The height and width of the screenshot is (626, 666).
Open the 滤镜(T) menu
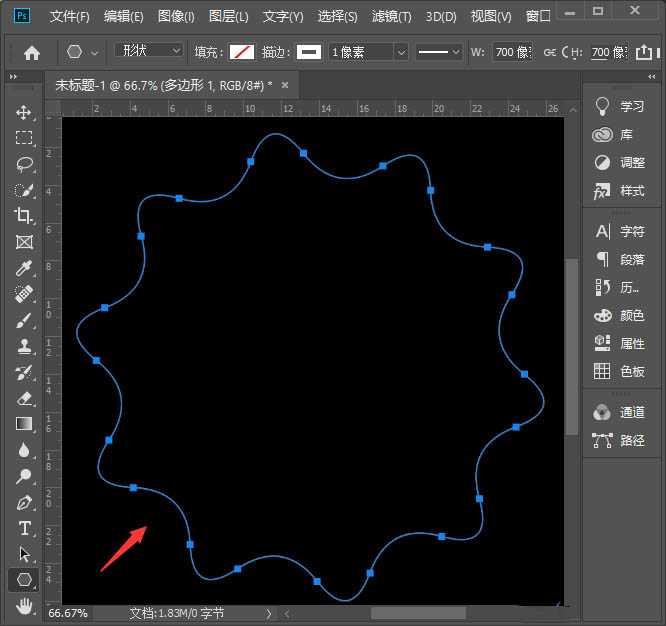click(392, 17)
